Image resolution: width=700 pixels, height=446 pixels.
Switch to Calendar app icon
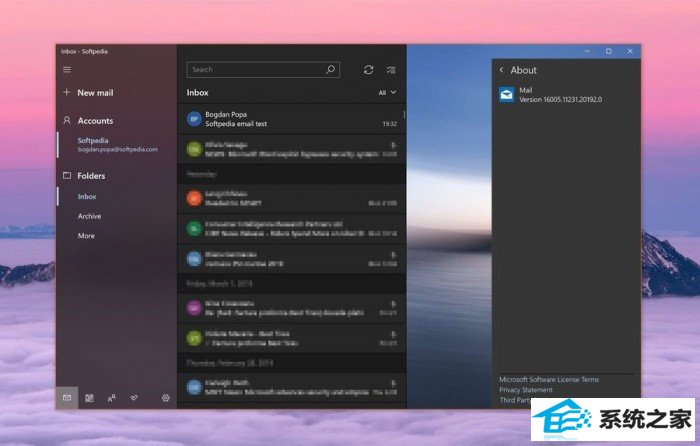(x=89, y=398)
